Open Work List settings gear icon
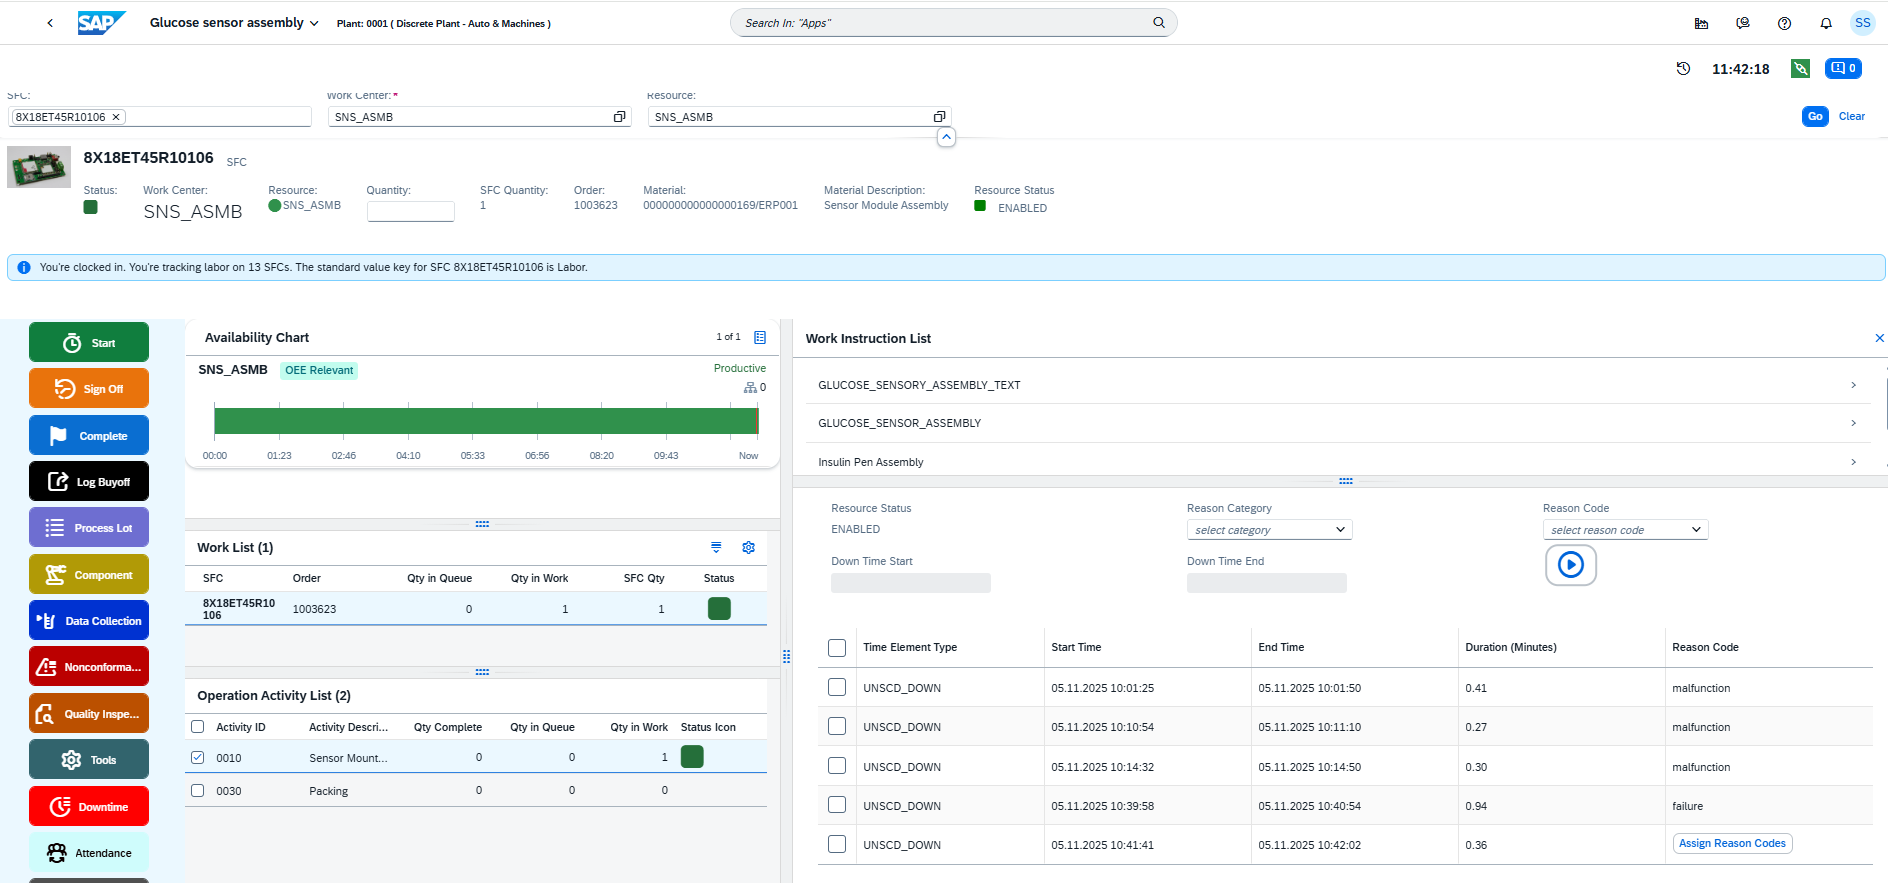This screenshot has height=883, width=1888. [x=748, y=547]
